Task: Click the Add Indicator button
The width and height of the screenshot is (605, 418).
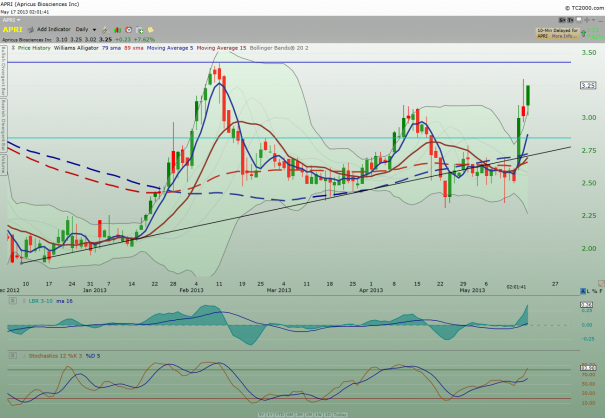Action: [x=54, y=29]
